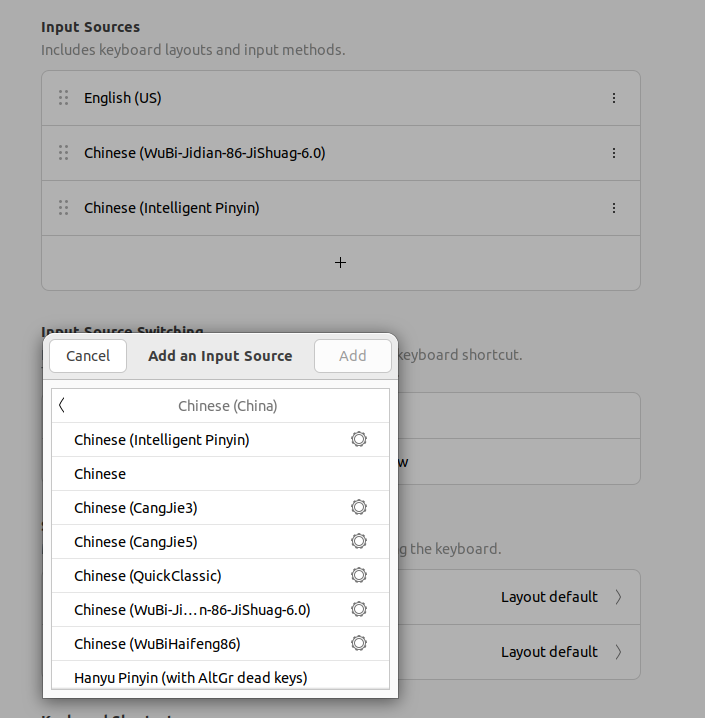Click gear icon beside Chinese (CangJie5)
The height and width of the screenshot is (718, 705).
(359, 541)
